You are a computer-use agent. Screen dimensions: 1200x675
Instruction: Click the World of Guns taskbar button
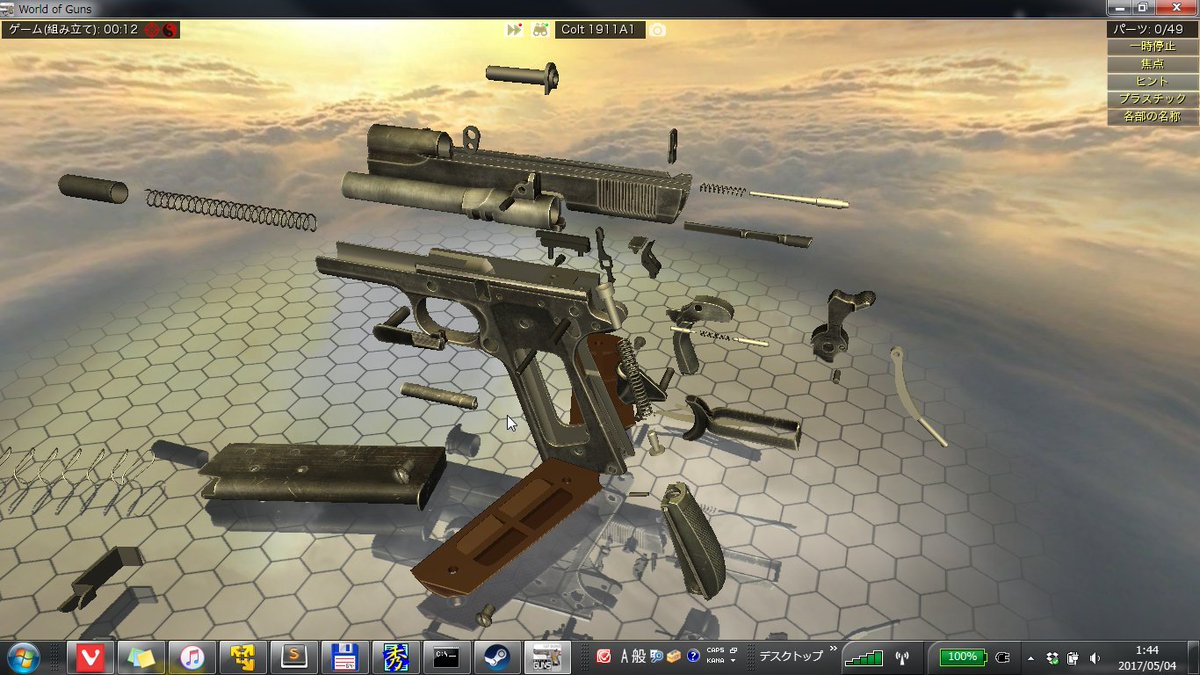tap(548, 657)
